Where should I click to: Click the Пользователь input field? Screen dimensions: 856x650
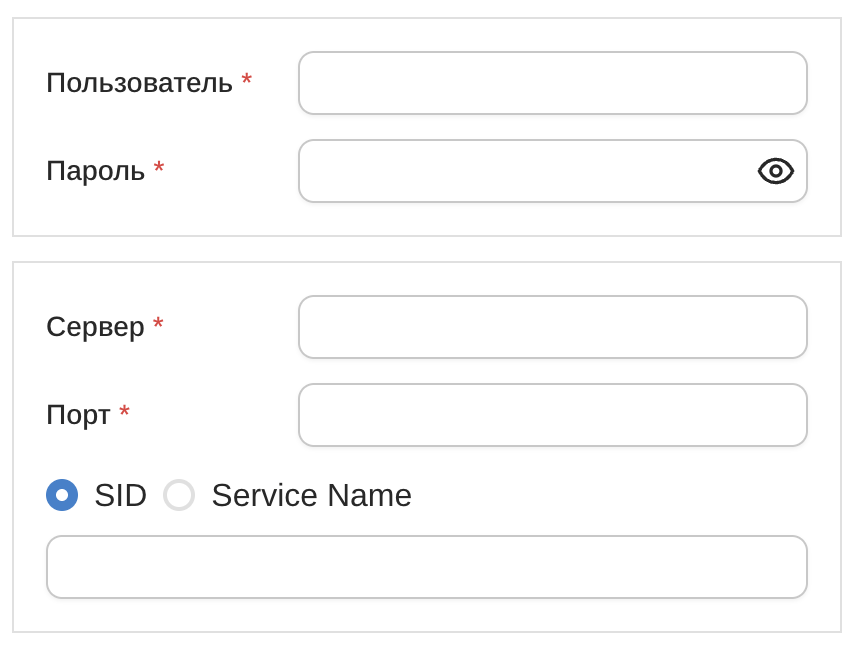pos(552,83)
